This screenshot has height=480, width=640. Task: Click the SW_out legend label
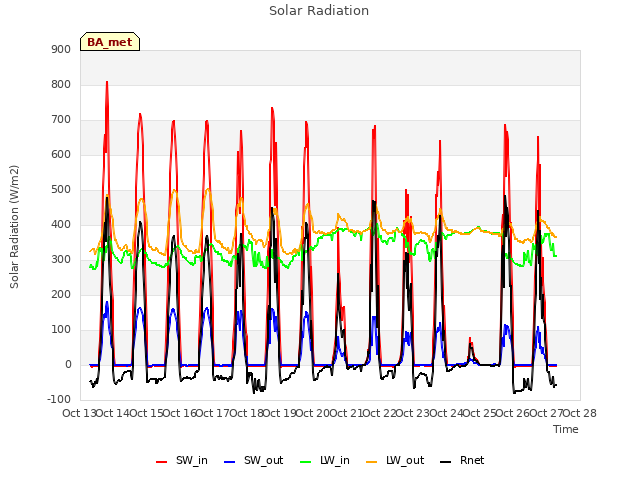click(263, 460)
